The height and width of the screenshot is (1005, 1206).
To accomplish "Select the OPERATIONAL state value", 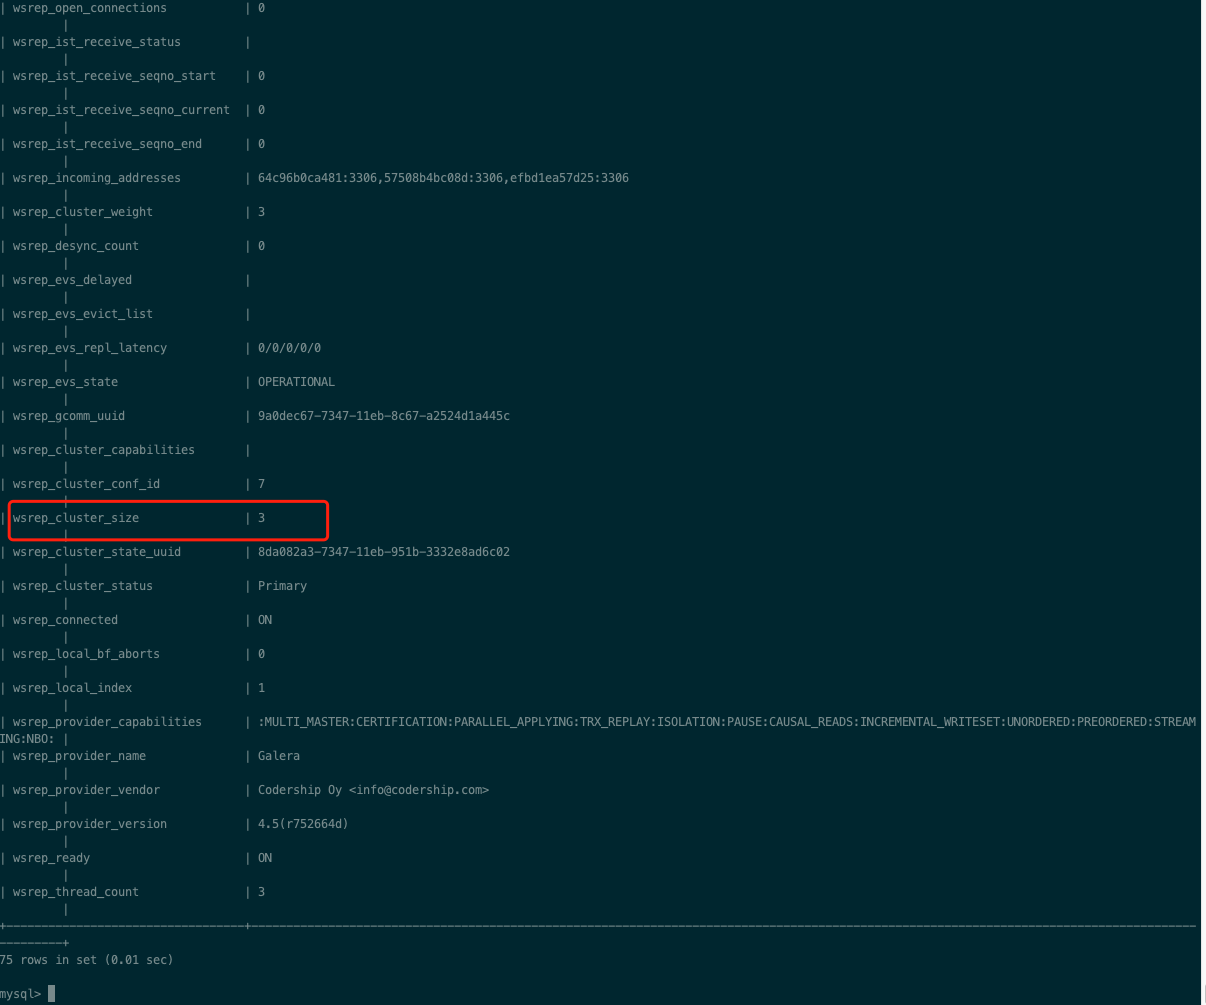I will click(296, 382).
